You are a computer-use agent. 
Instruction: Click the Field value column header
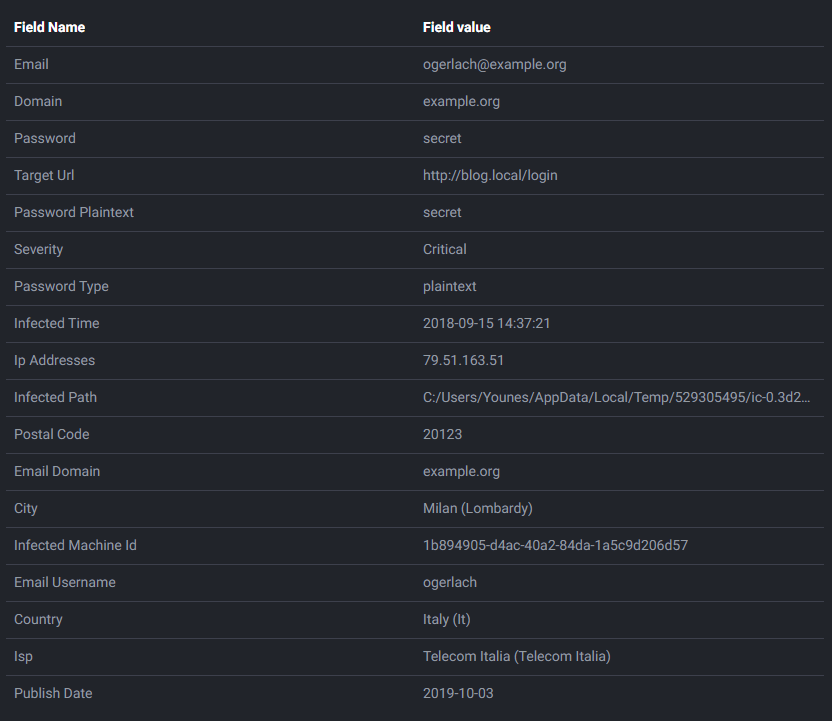(x=456, y=27)
